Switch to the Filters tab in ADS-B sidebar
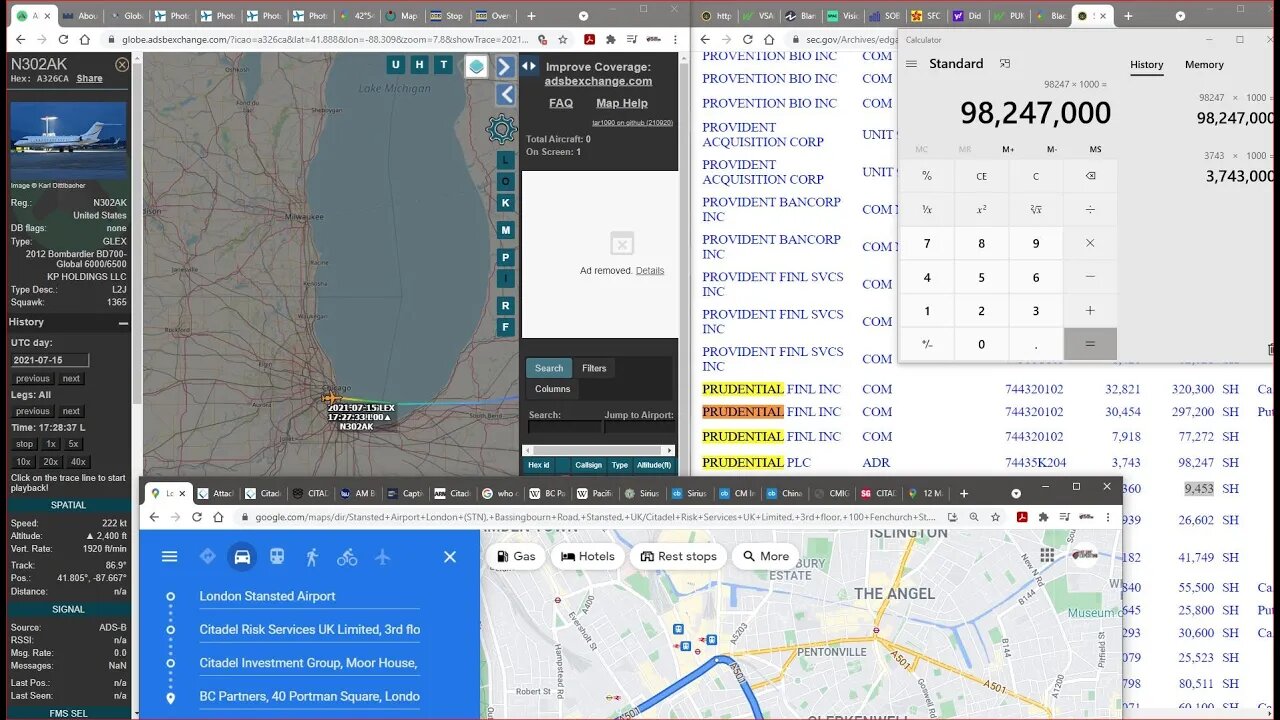The height and width of the screenshot is (720, 1280). [594, 368]
